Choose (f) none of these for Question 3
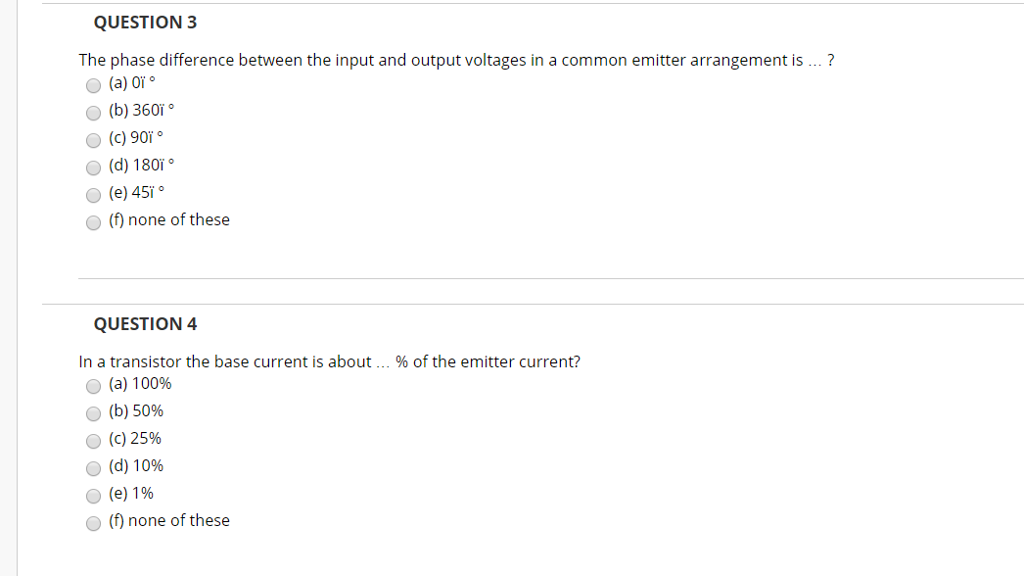 93,222
